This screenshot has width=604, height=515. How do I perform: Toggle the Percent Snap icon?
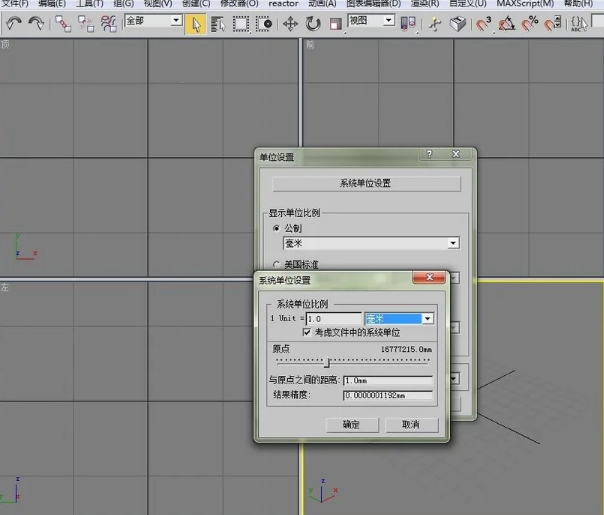[x=530, y=24]
